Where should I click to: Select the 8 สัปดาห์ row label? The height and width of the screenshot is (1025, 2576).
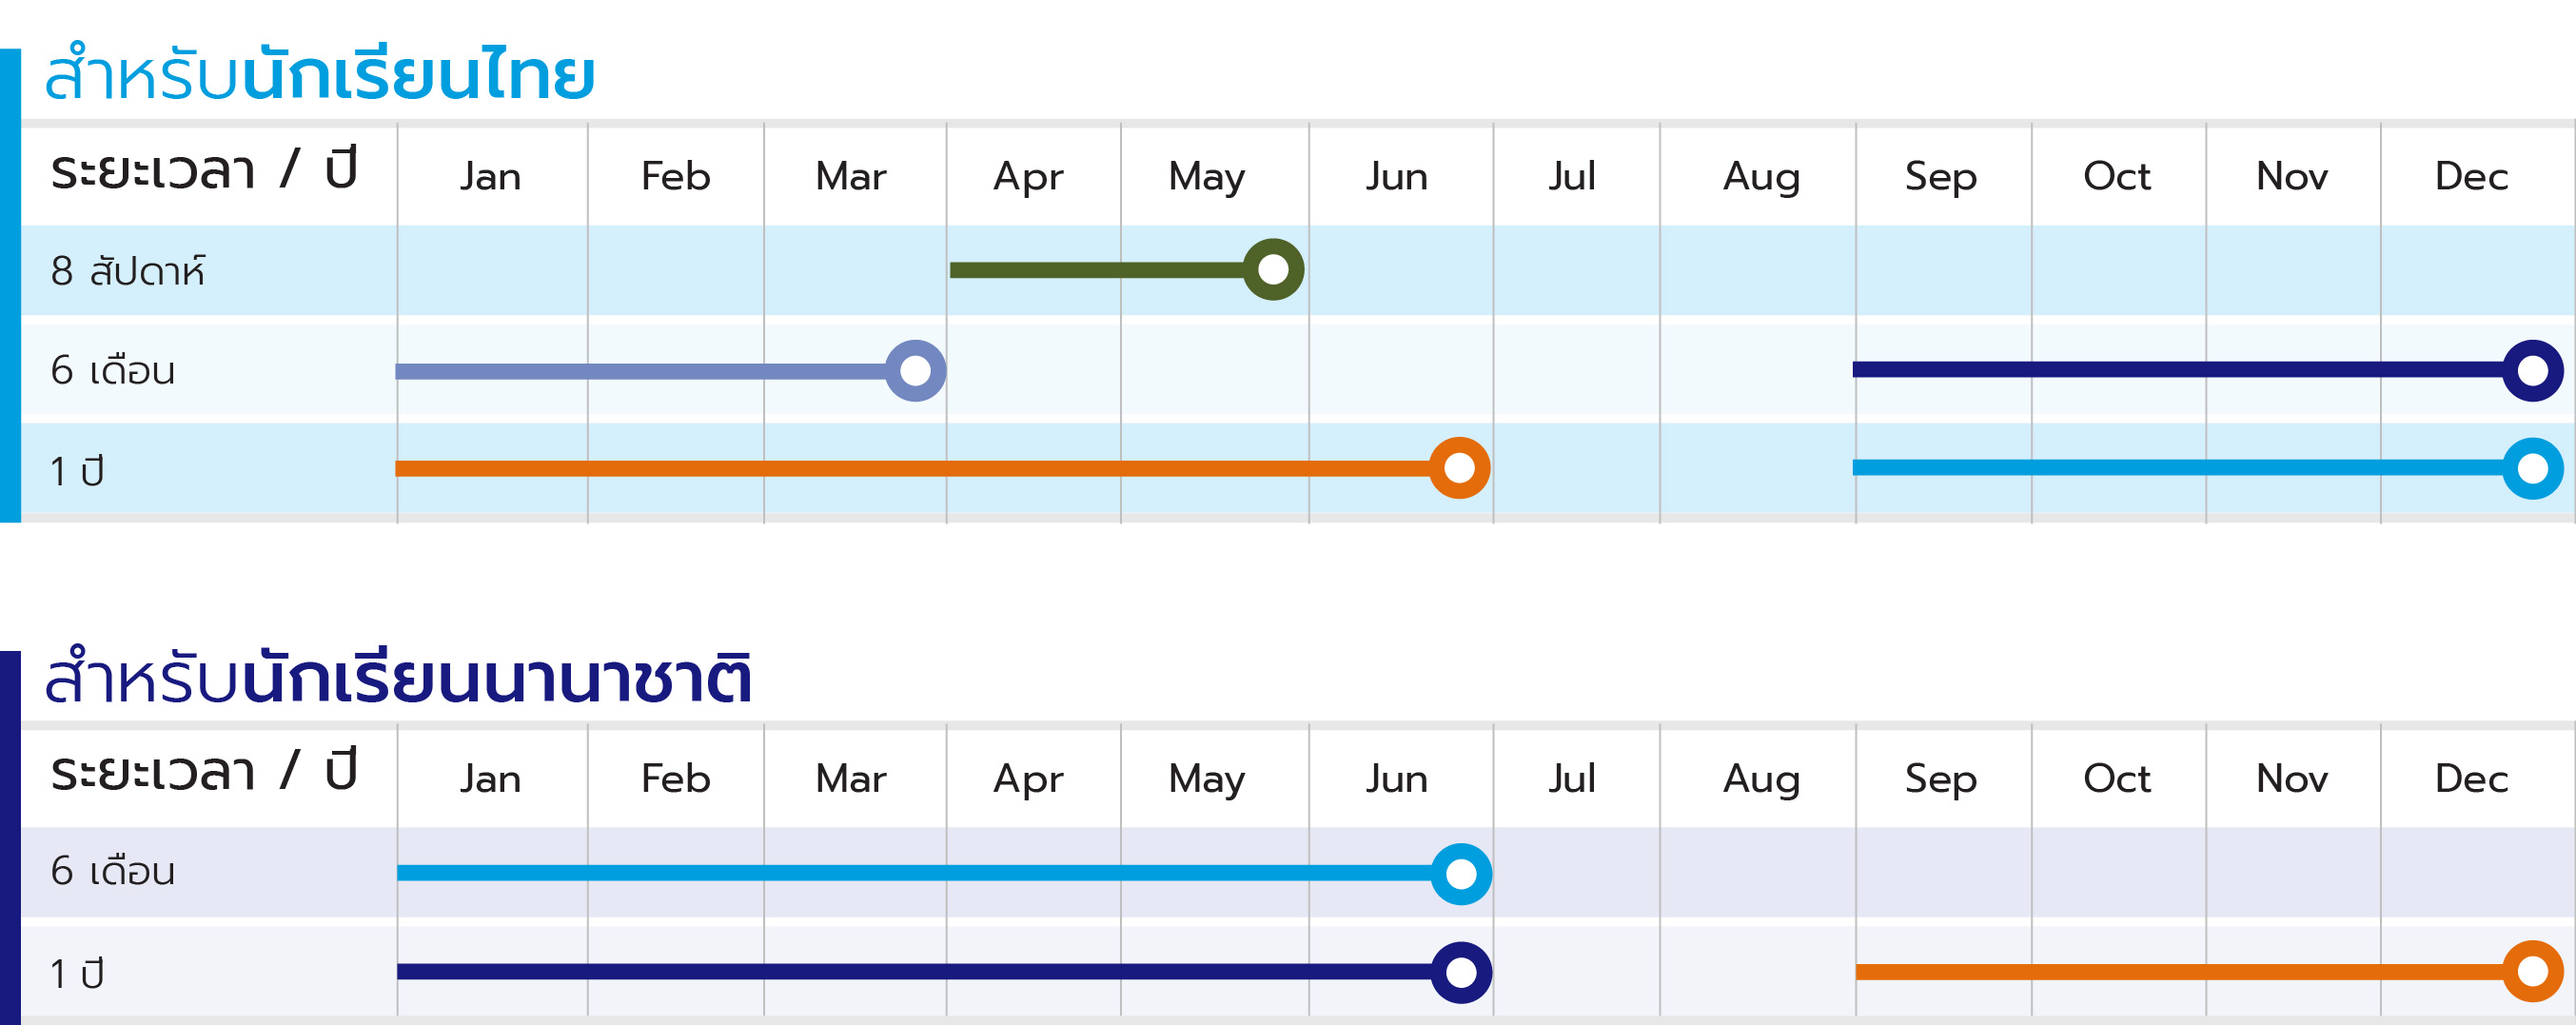[x=128, y=271]
